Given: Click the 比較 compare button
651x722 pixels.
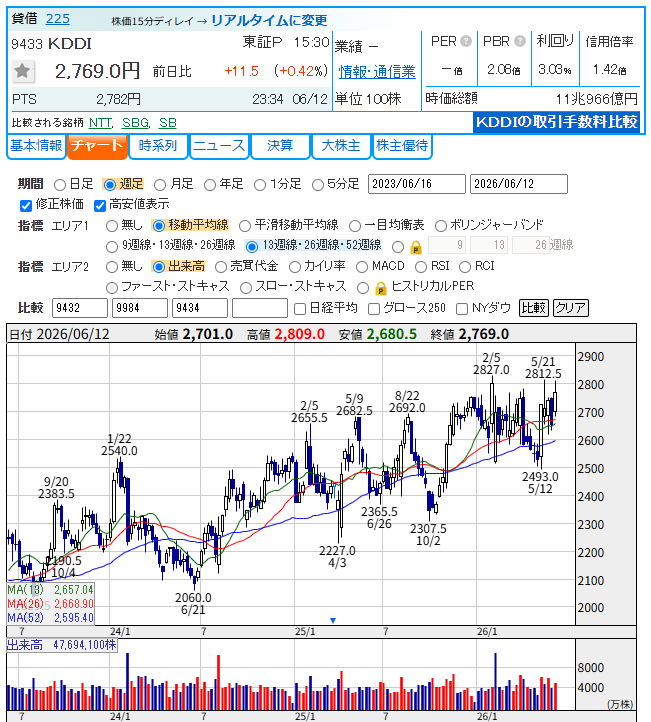Looking at the screenshot, I should [x=534, y=308].
